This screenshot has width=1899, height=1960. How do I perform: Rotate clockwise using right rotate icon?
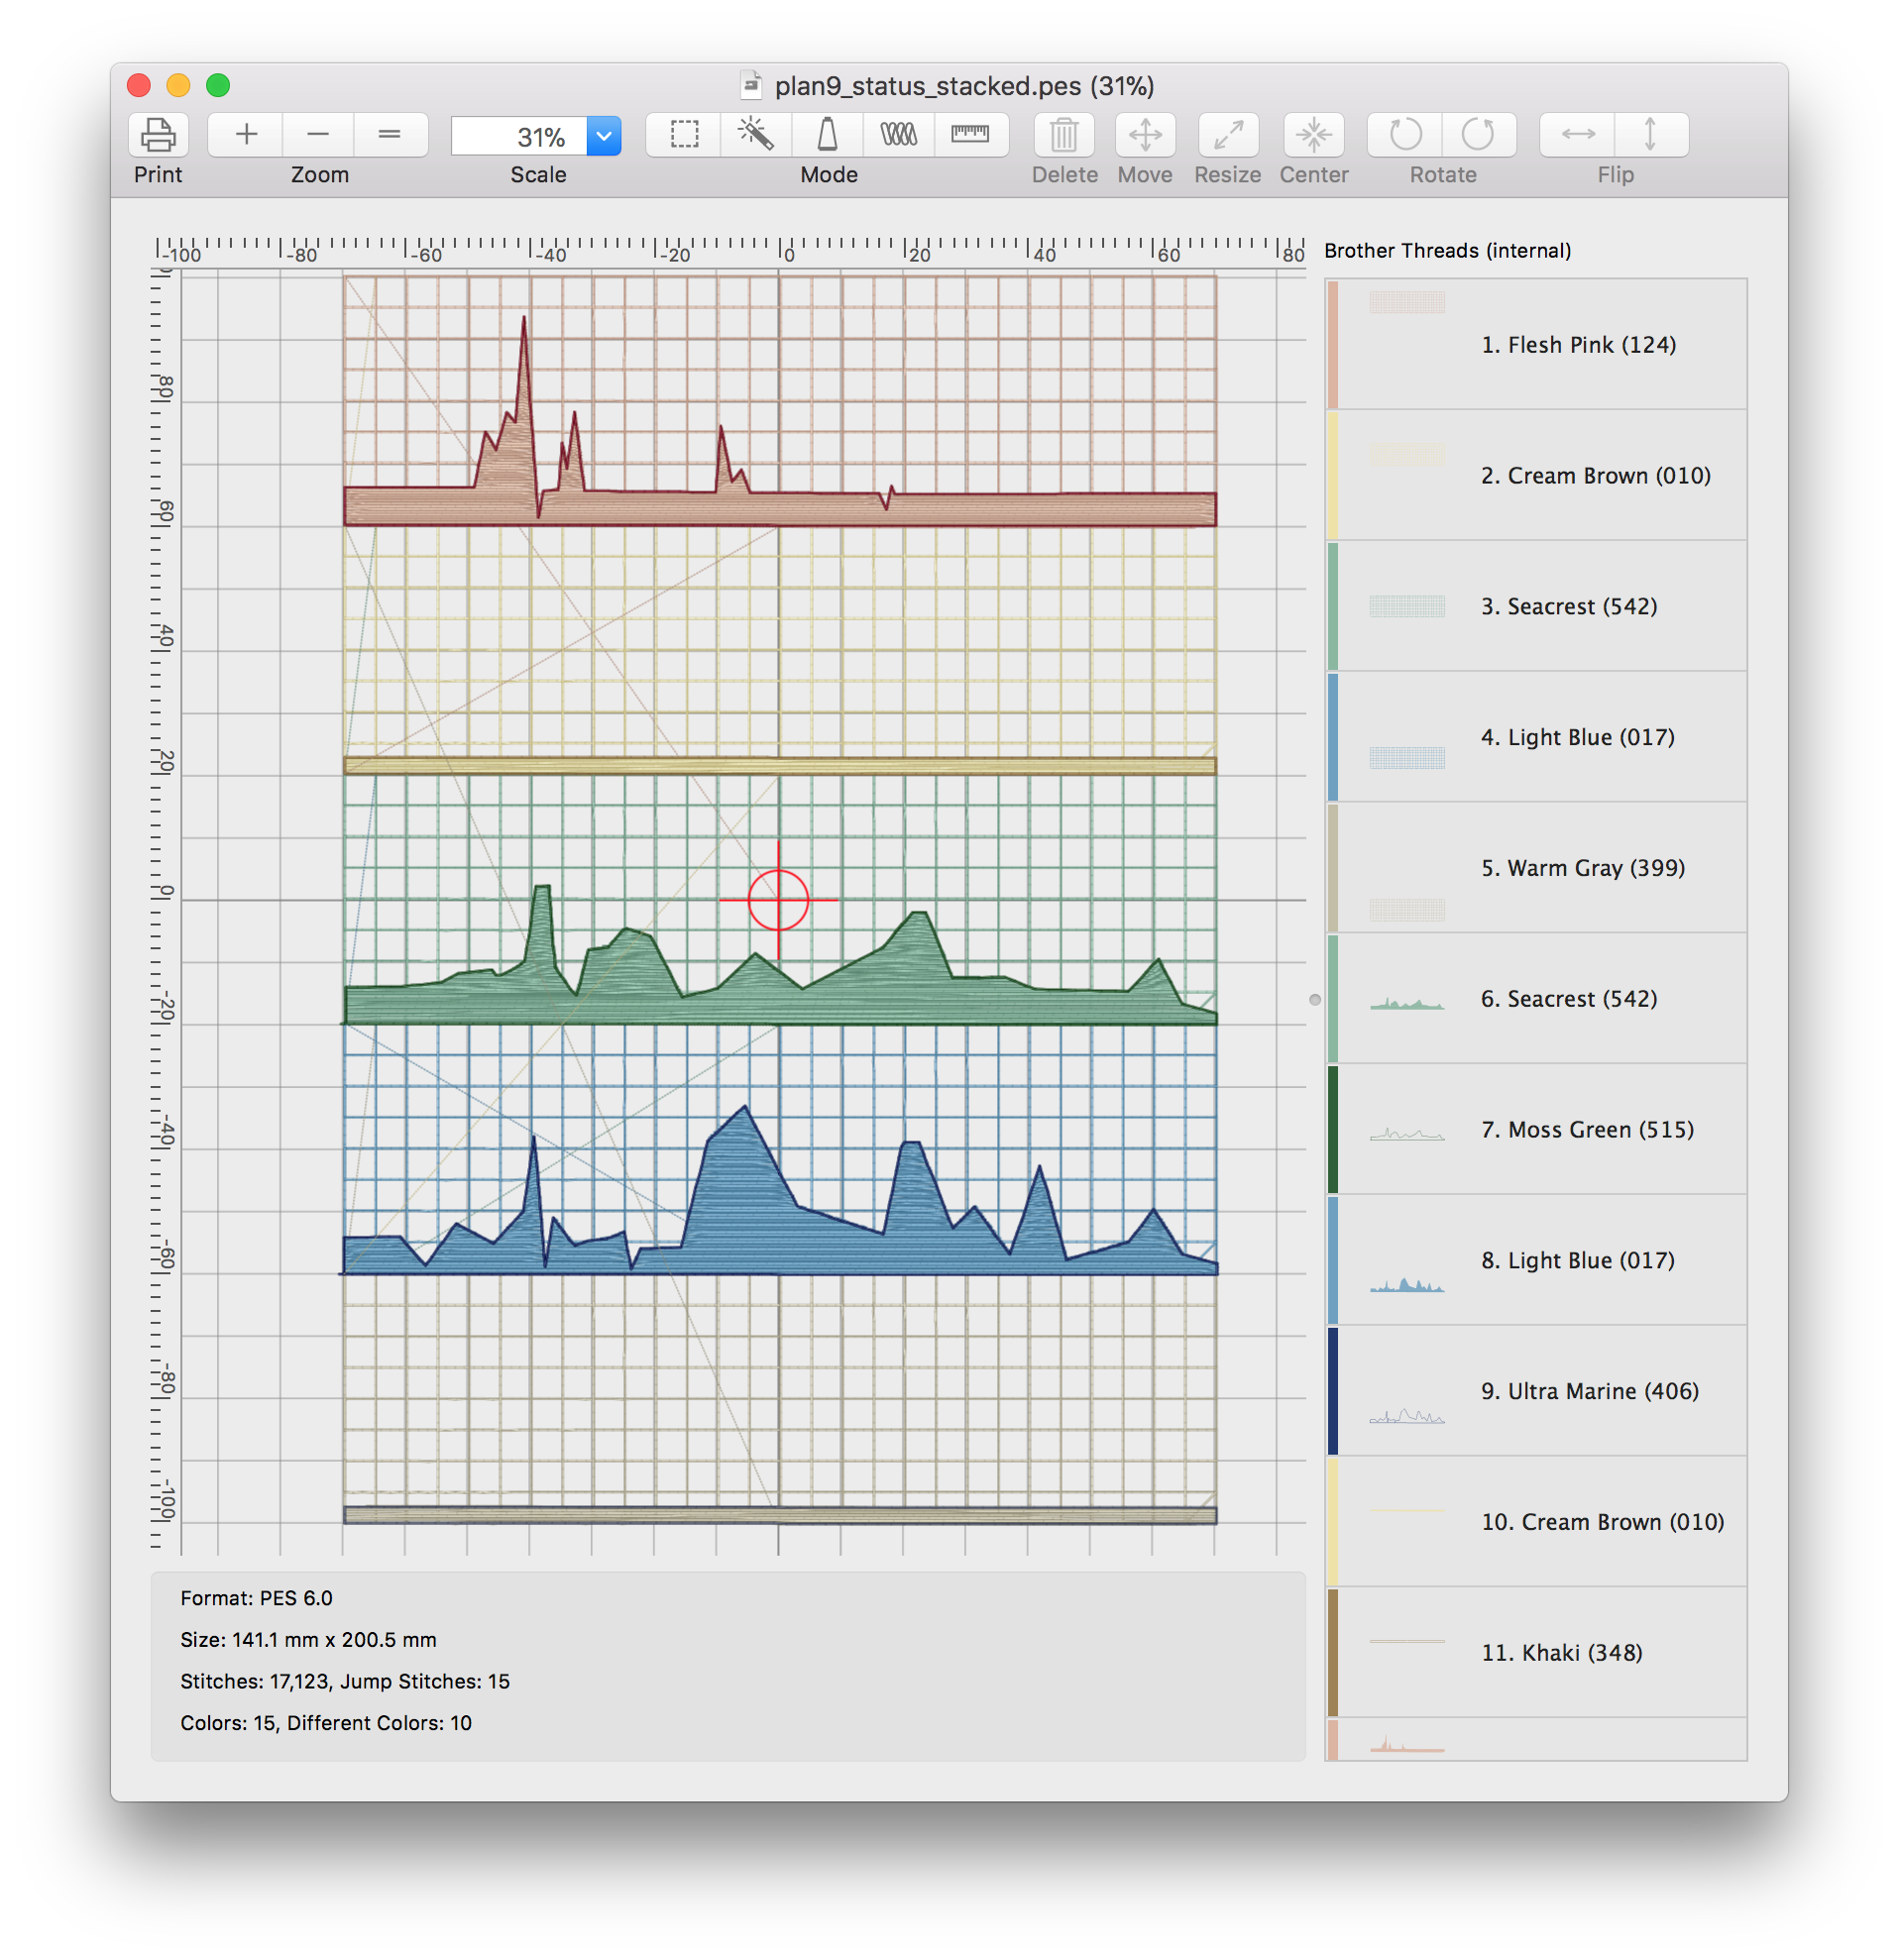point(1478,135)
